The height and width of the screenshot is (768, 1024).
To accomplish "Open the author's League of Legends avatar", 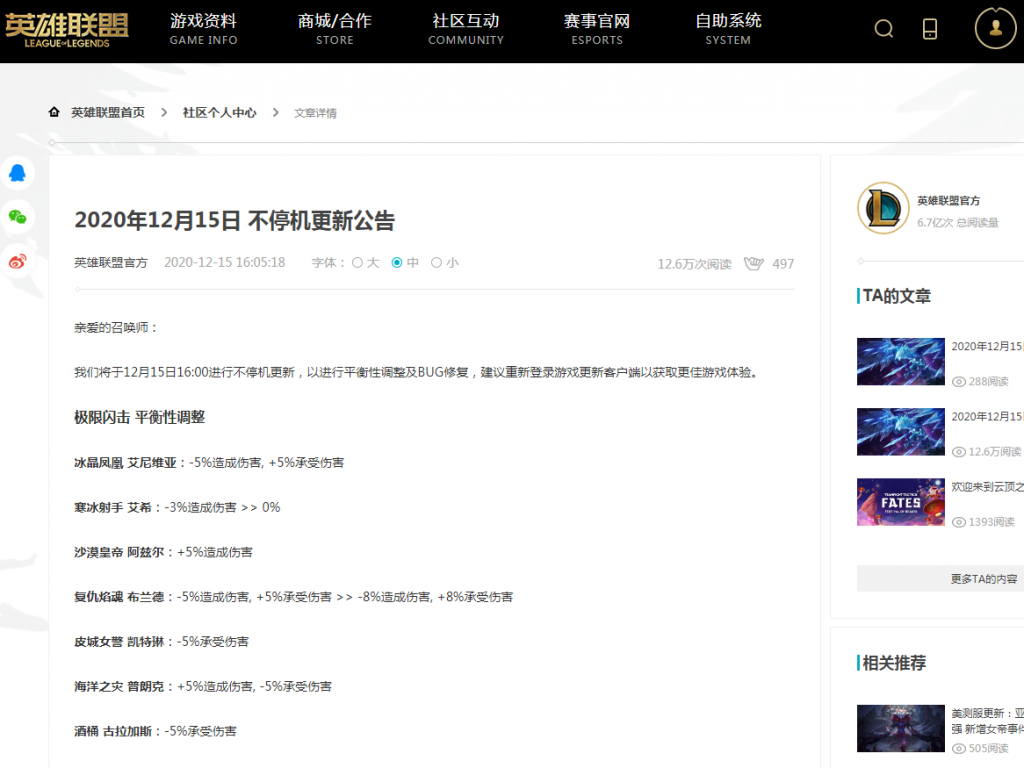I will coord(883,208).
